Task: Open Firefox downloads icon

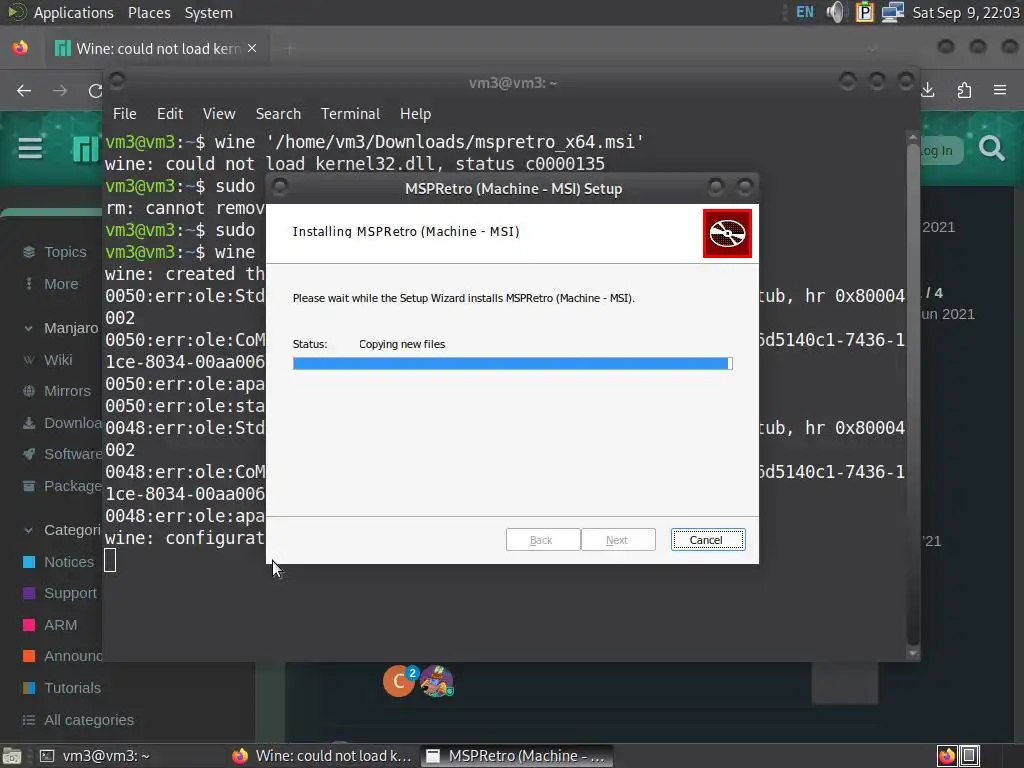Action: tap(928, 90)
